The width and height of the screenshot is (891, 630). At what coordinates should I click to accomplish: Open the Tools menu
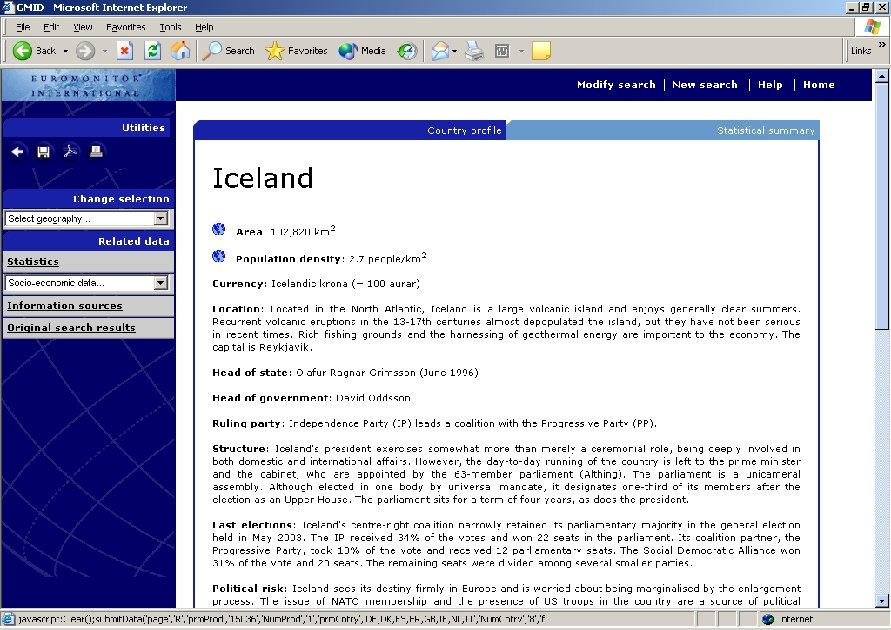click(170, 27)
